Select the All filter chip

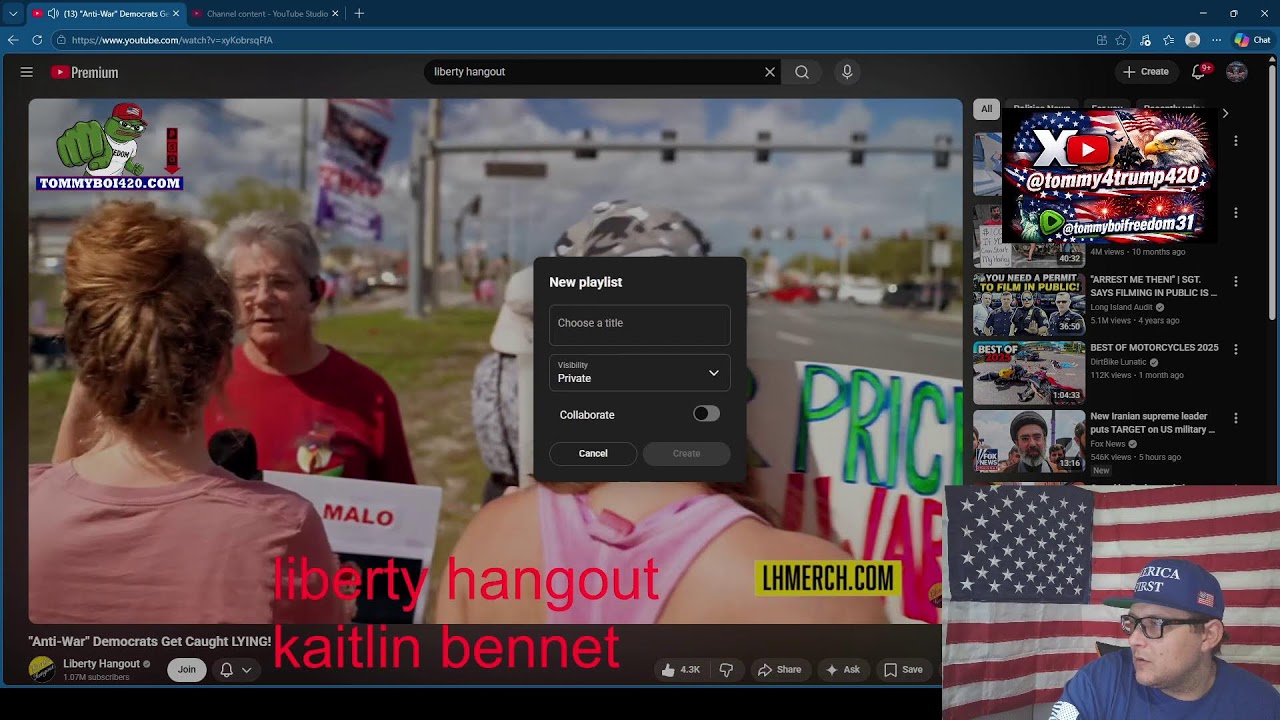[x=986, y=109]
